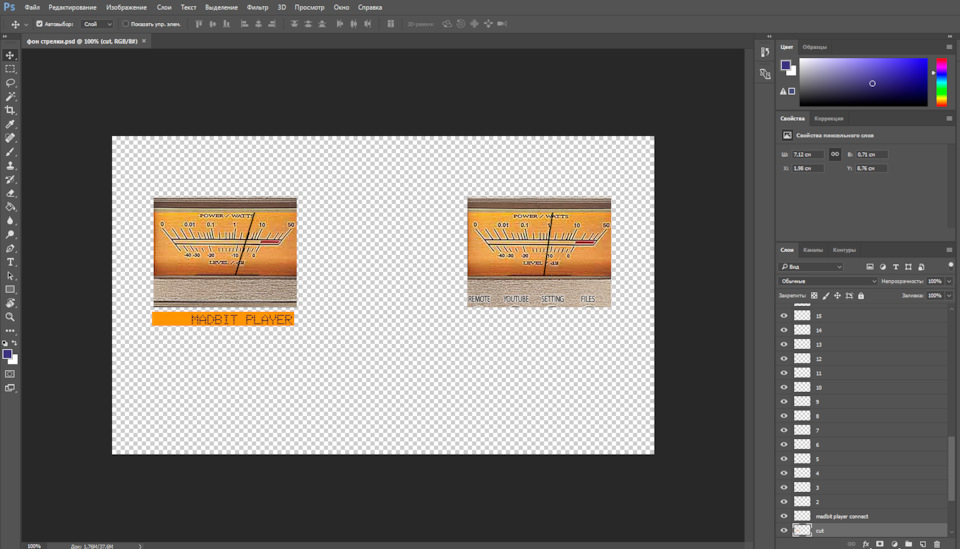Open the Фильтр menu
Image resolution: width=960 pixels, height=549 pixels.
pyautogui.click(x=257, y=7)
